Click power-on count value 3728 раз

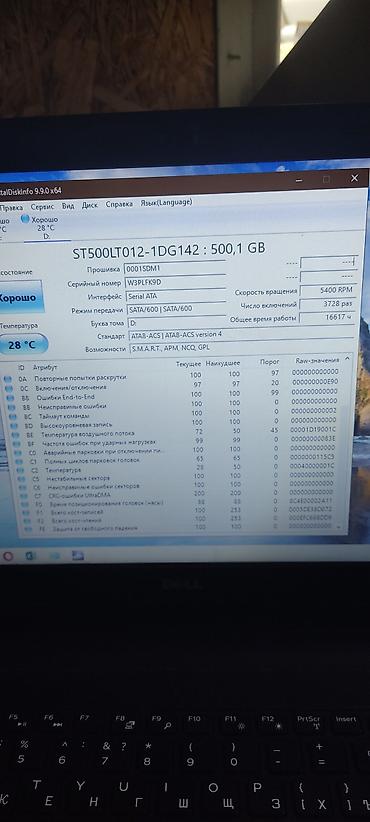(x=329, y=304)
